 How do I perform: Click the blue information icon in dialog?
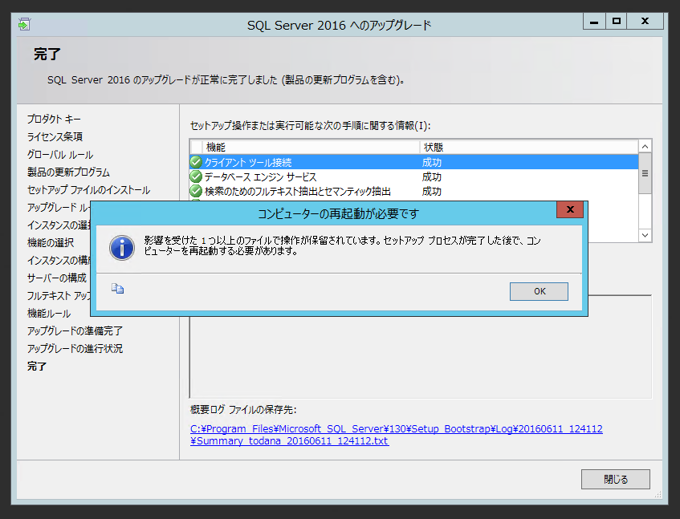(x=122, y=248)
